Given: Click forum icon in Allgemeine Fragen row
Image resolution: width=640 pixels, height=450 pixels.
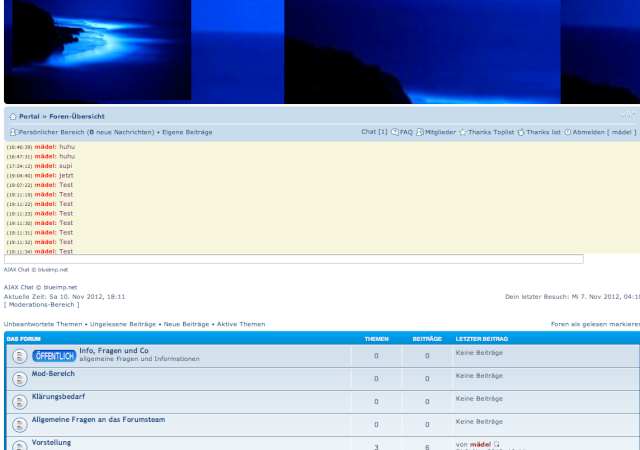Looking at the screenshot, I should (19, 425).
